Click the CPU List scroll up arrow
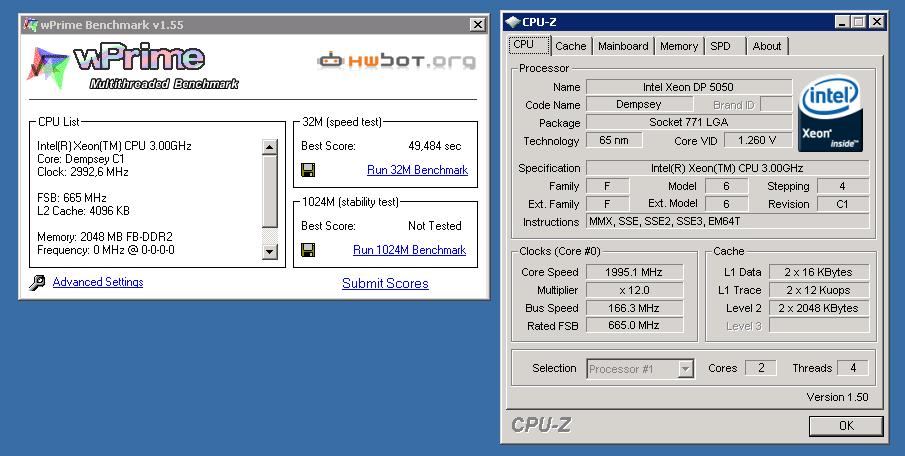The image size is (905, 456). tap(270, 147)
